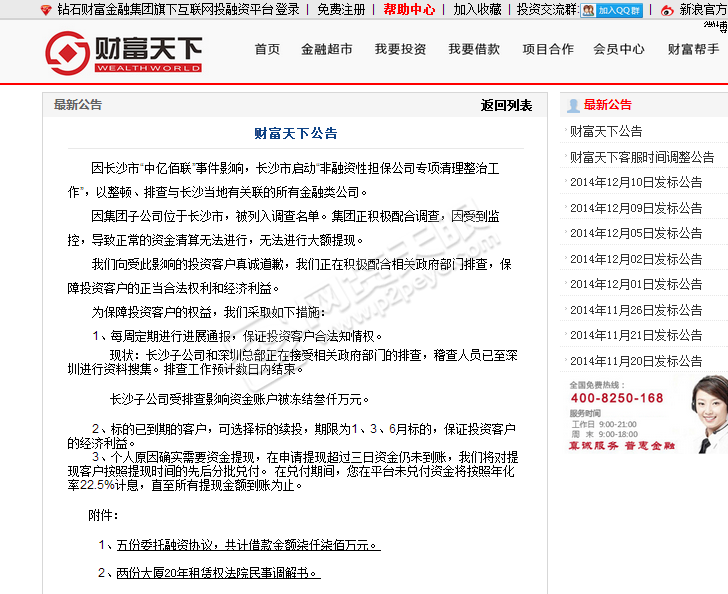The width and height of the screenshot is (728, 594).
Task: Go to the 首页 home tab
Action: pyautogui.click(x=267, y=49)
